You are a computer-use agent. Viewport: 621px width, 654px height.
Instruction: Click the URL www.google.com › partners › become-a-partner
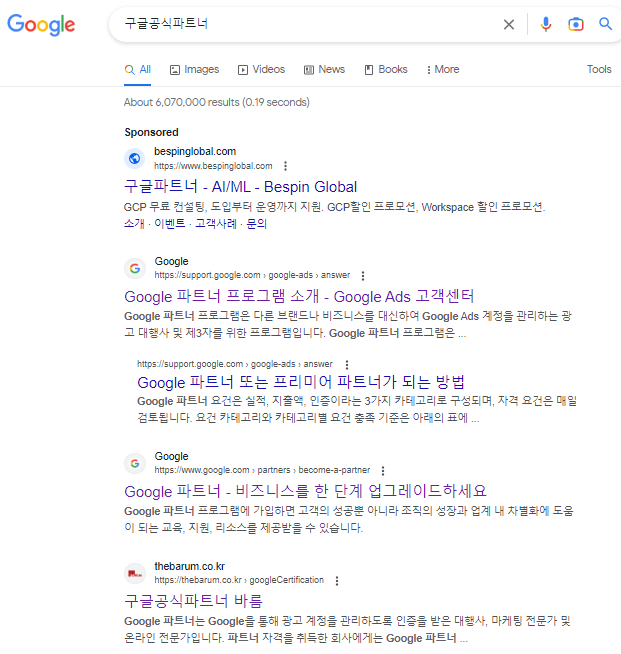[x=262, y=470]
